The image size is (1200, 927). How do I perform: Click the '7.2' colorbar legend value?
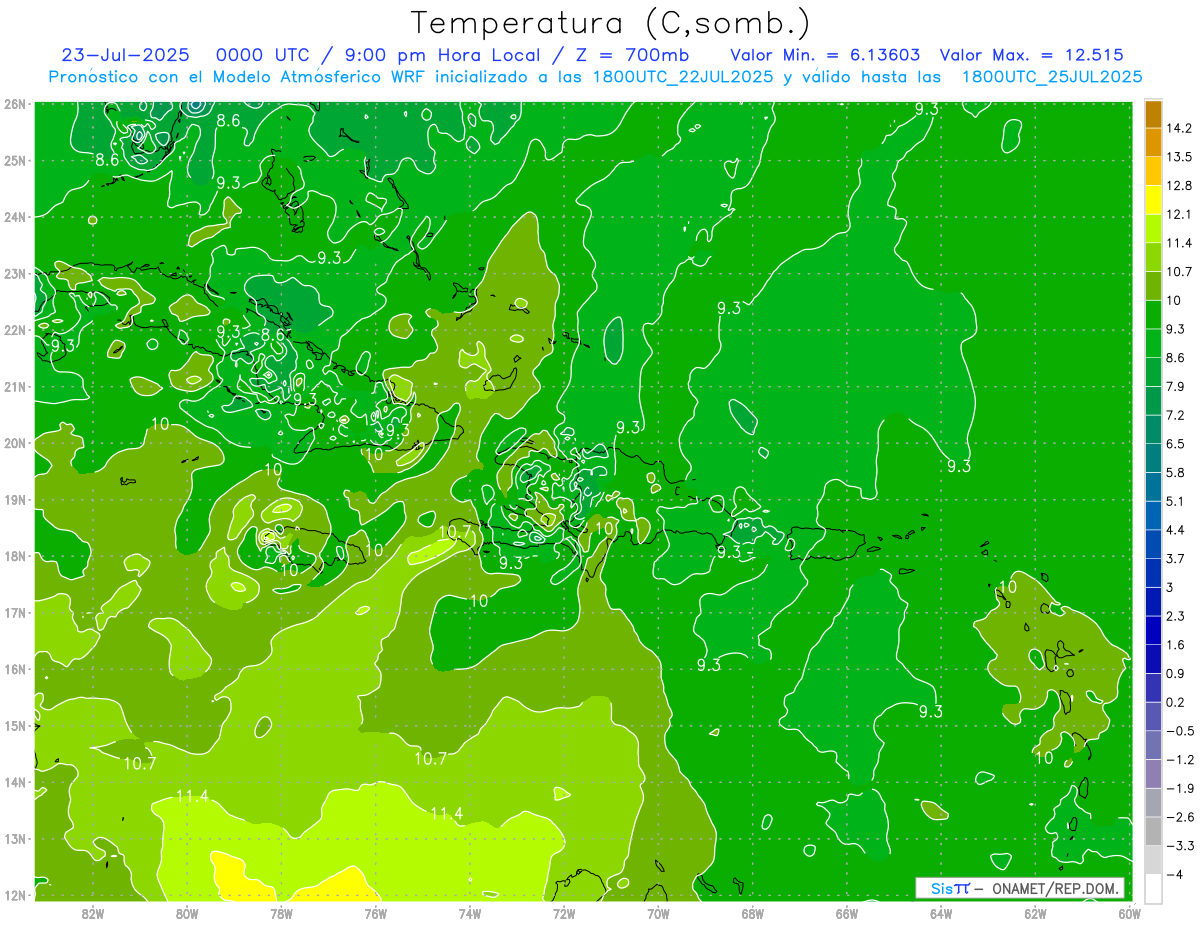(x=1175, y=415)
